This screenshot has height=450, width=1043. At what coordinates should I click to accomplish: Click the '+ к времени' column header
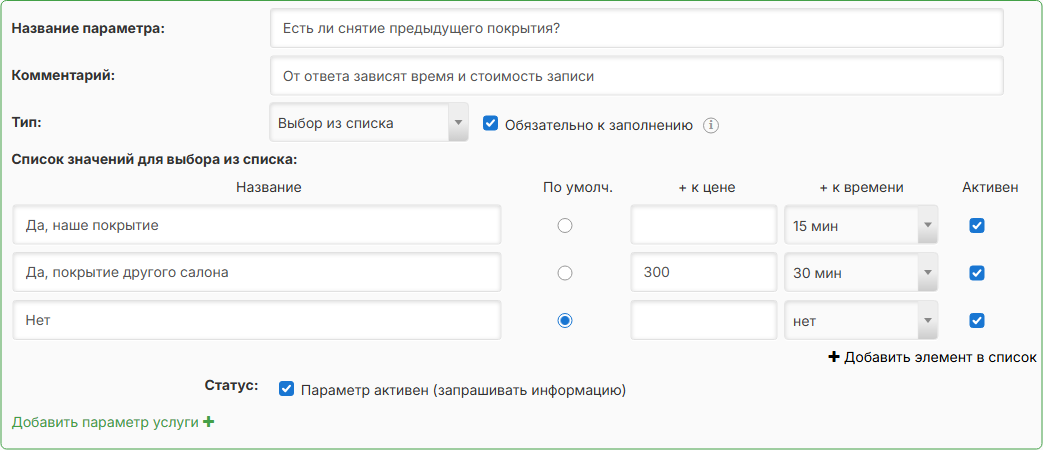[861, 187]
